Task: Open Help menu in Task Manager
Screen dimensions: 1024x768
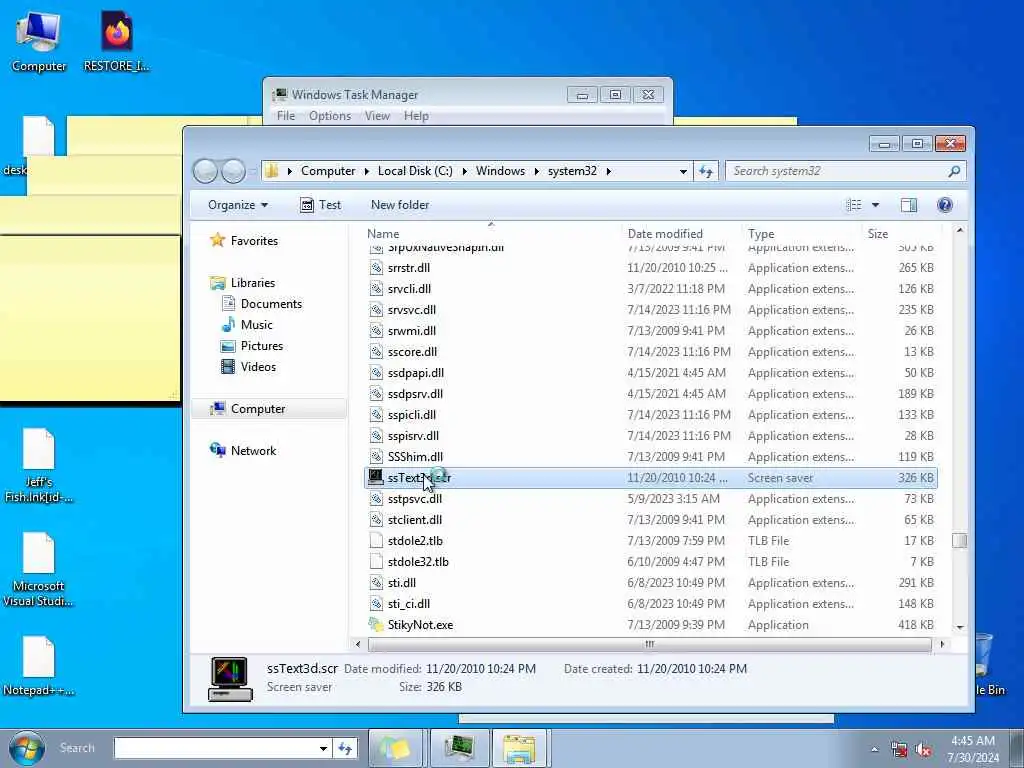Action: click(416, 116)
